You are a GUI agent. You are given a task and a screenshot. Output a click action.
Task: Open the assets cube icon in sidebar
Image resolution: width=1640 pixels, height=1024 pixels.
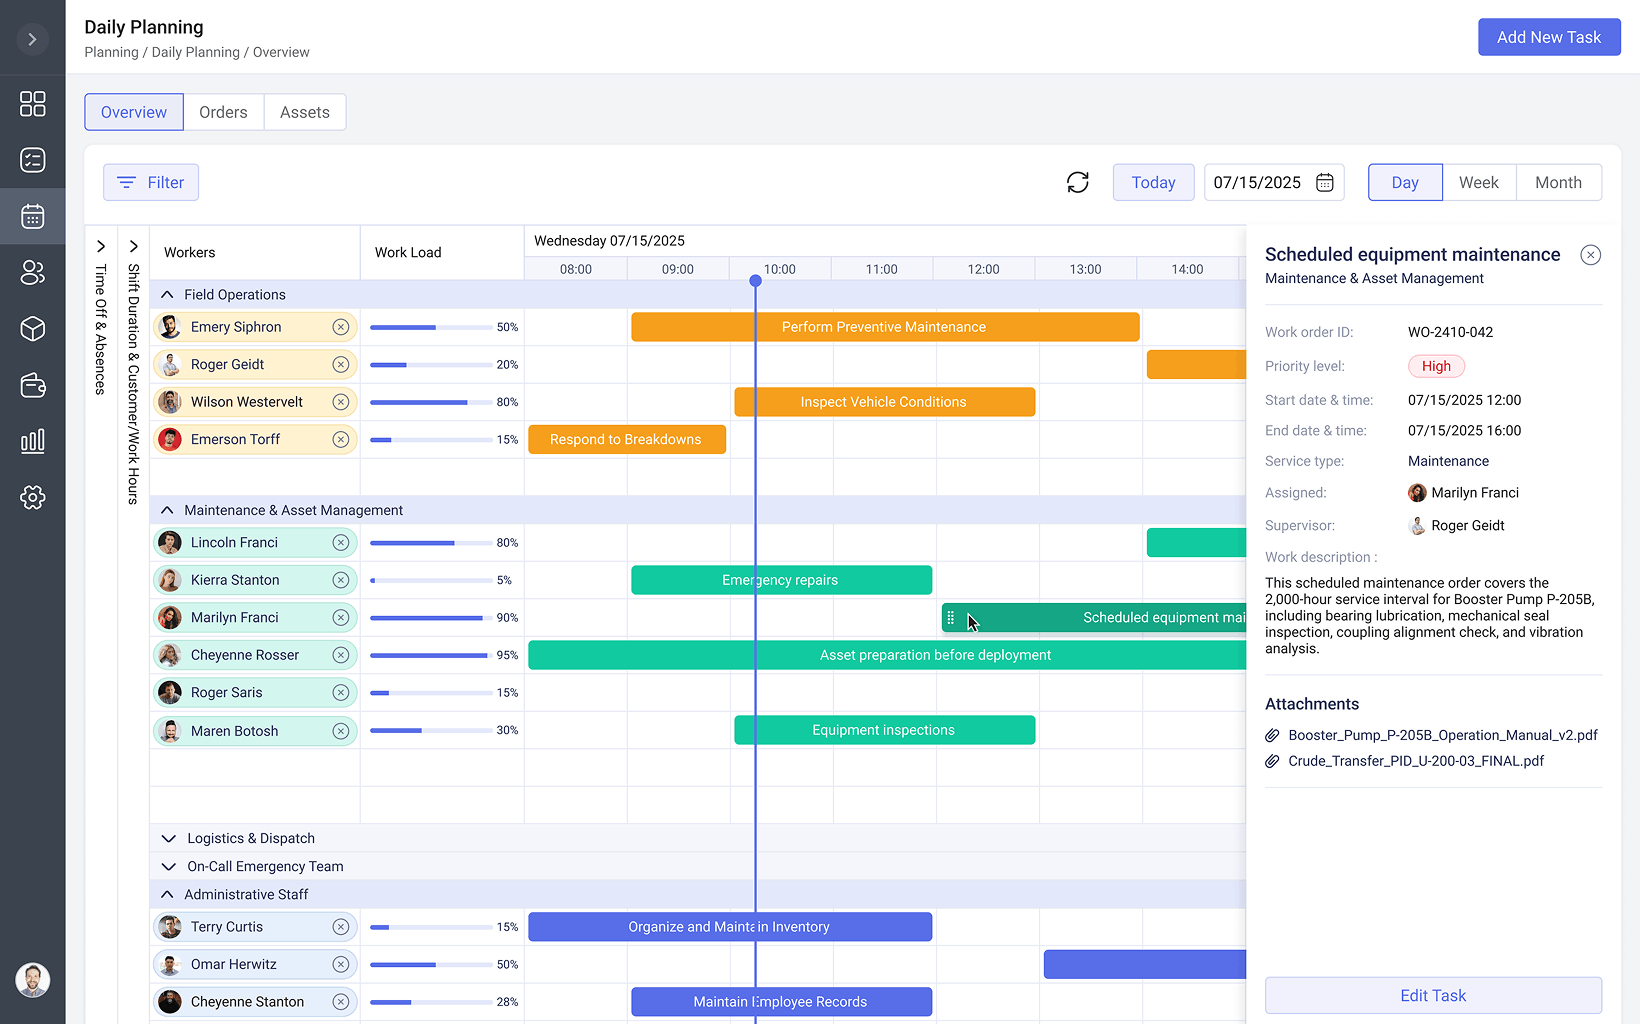click(x=32, y=329)
